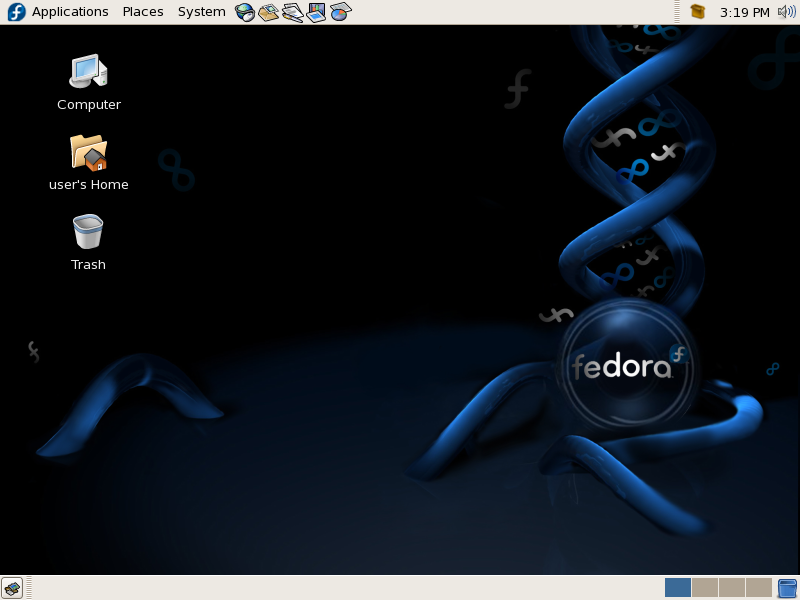Switch to the first workspace
Image resolution: width=800 pixels, height=600 pixels.
click(x=678, y=588)
